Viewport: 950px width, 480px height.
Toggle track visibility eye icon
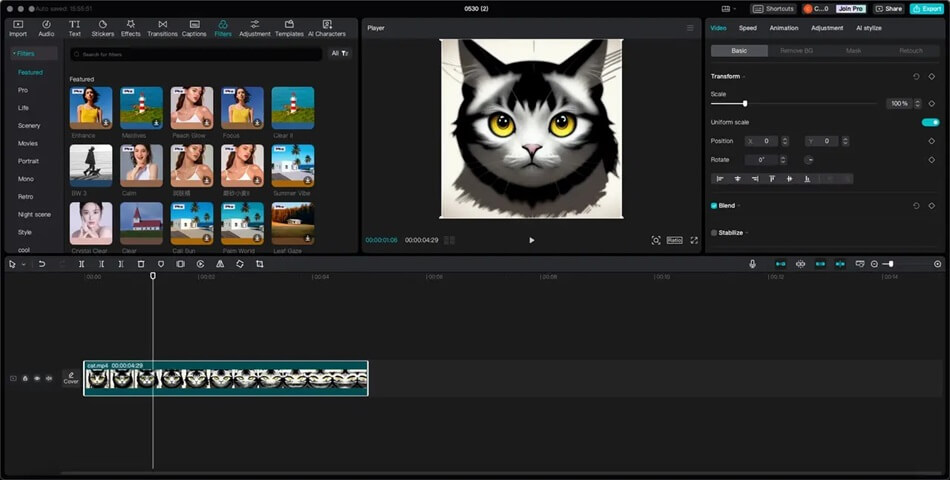click(37, 379)
